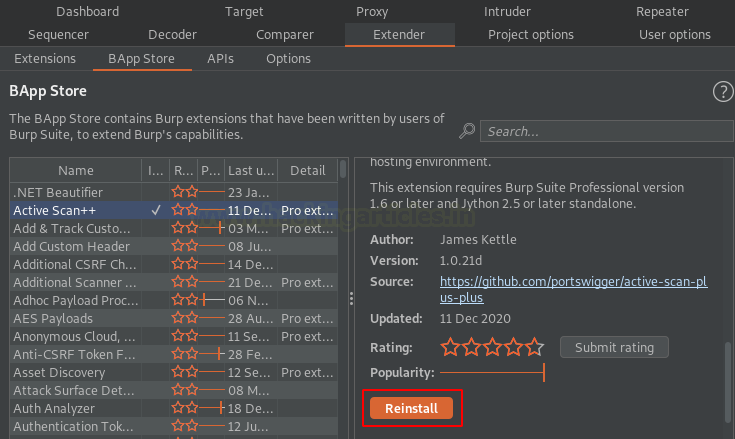This screenshot has height=439, width=735.
Task: Click the version value 1.0.21d
Action: tap(461, 260)
